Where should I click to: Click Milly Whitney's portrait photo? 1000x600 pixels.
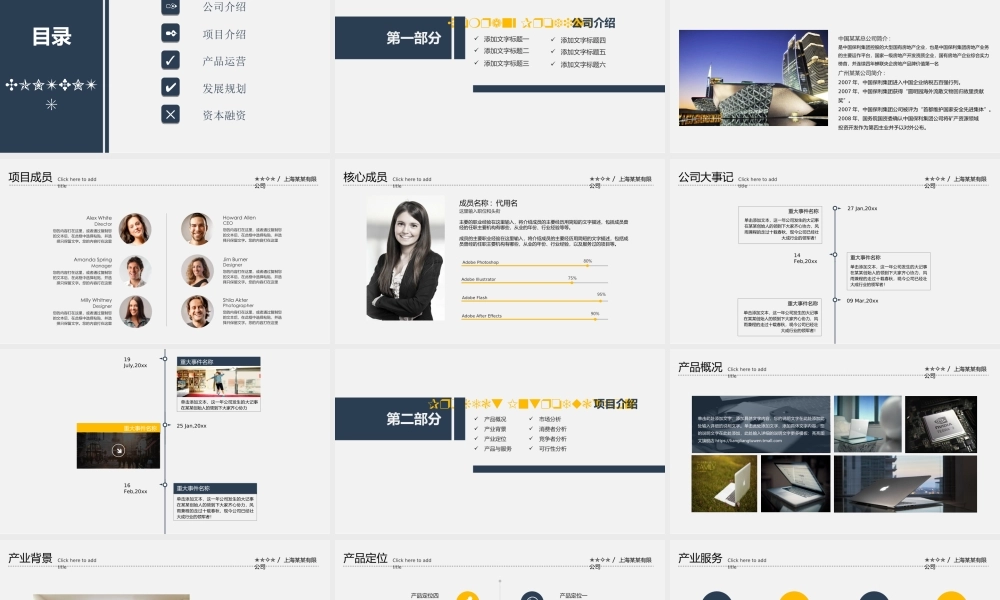(x=135, y=311)
